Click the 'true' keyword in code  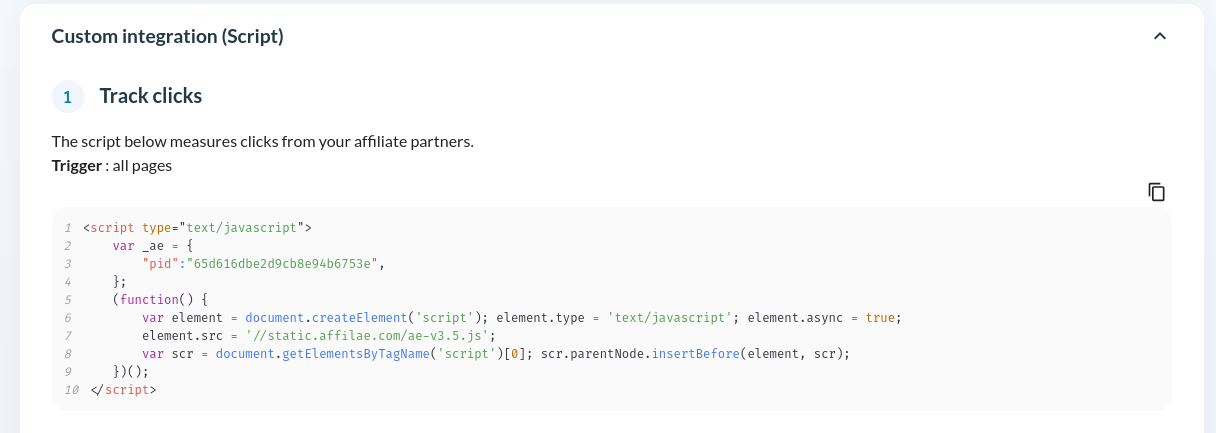coord(880,317)
